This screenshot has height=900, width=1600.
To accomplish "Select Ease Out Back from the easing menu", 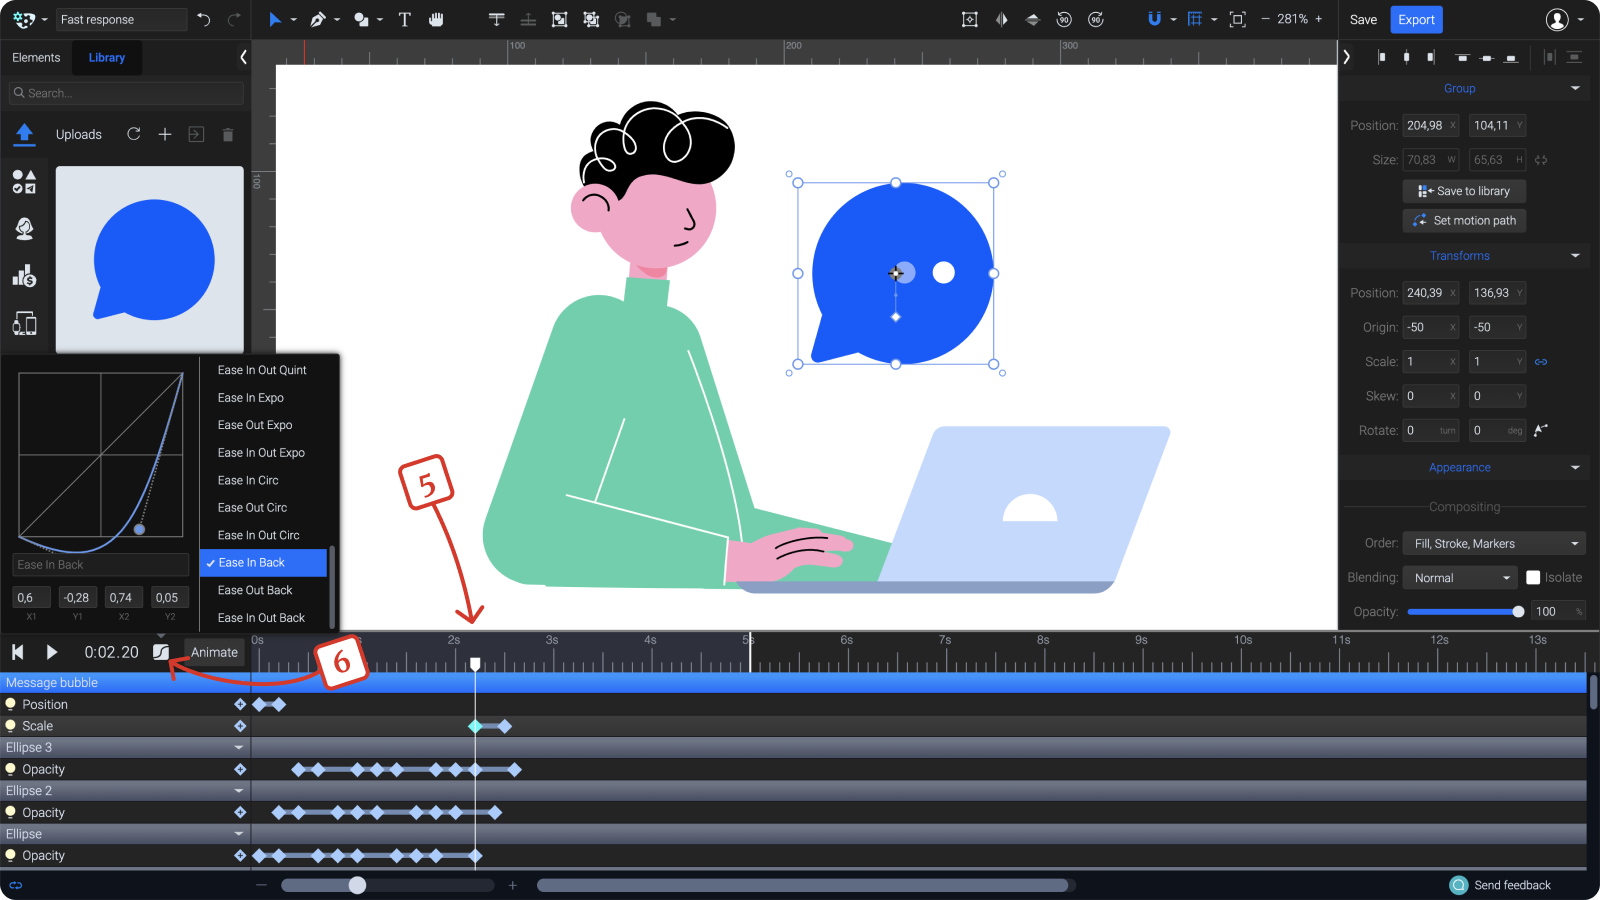I will tap(254, 590).
